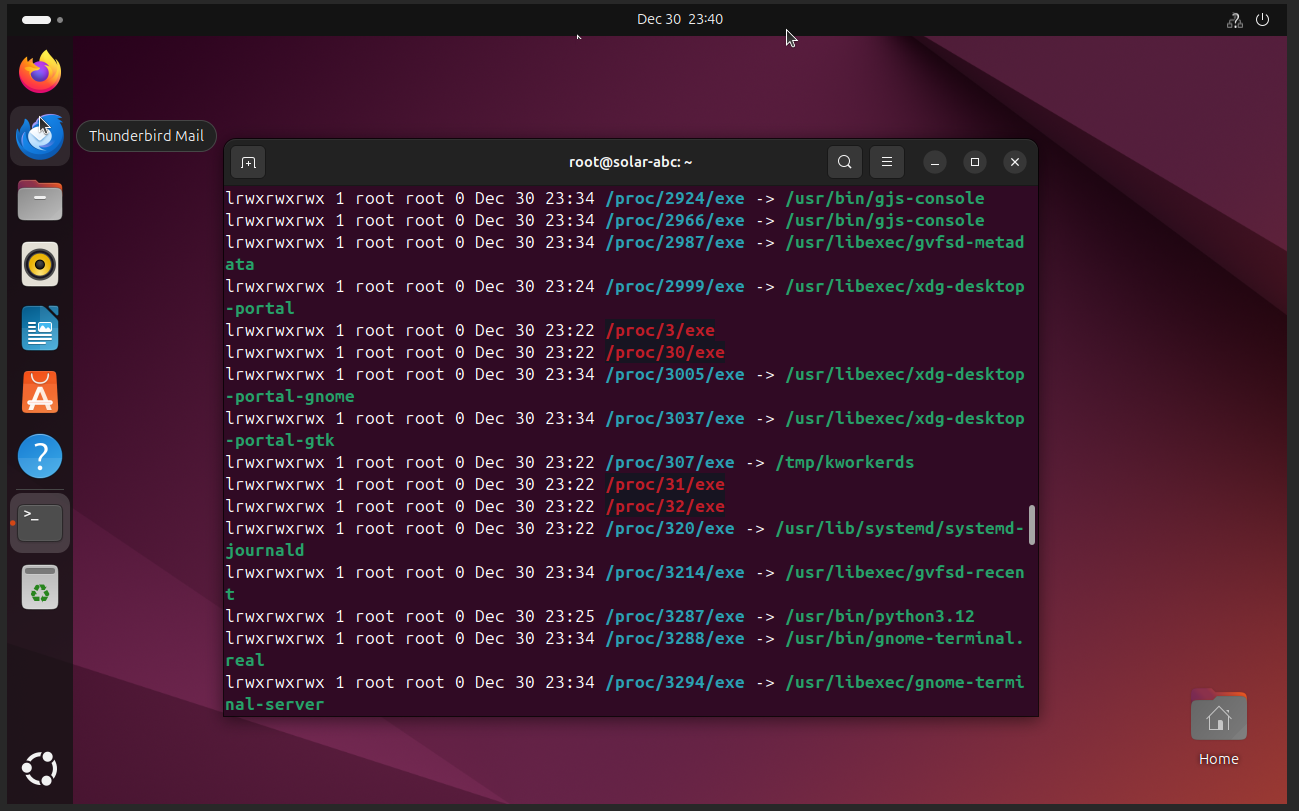Click the Activities workspace indicator

42,19
